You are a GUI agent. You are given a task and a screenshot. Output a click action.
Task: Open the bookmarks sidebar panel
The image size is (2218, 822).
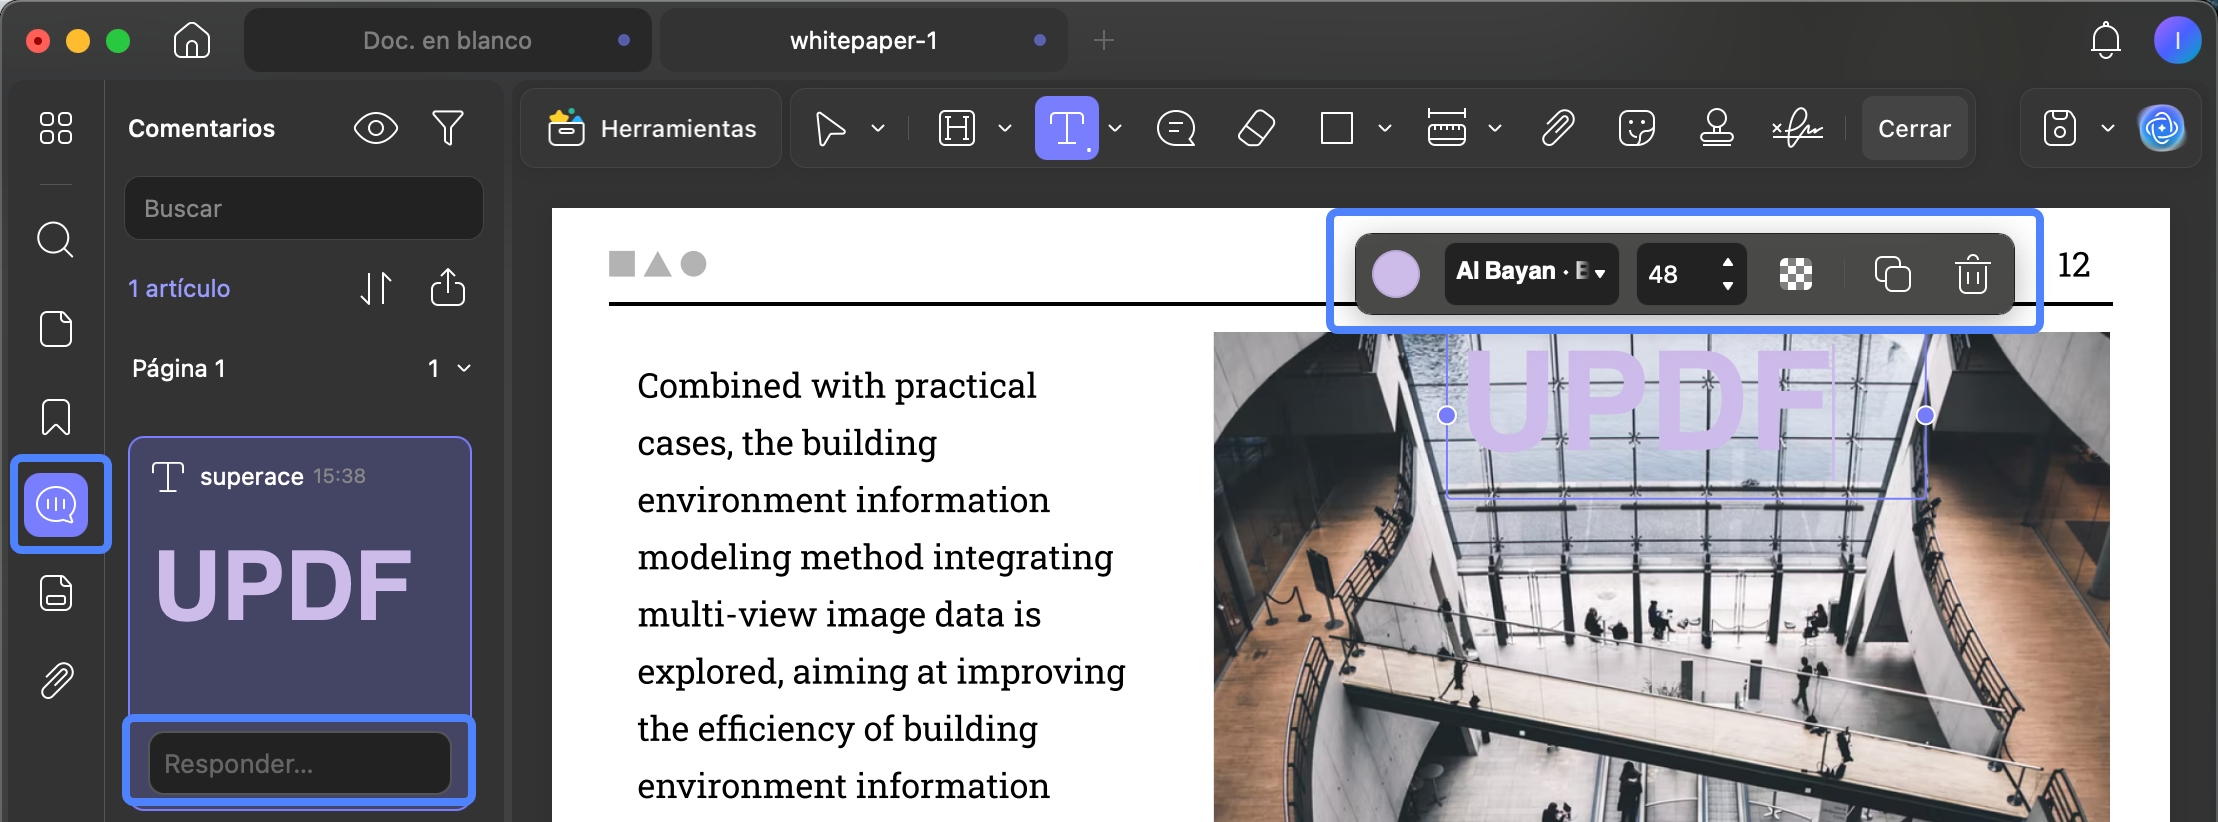click(x=56, y=417)
